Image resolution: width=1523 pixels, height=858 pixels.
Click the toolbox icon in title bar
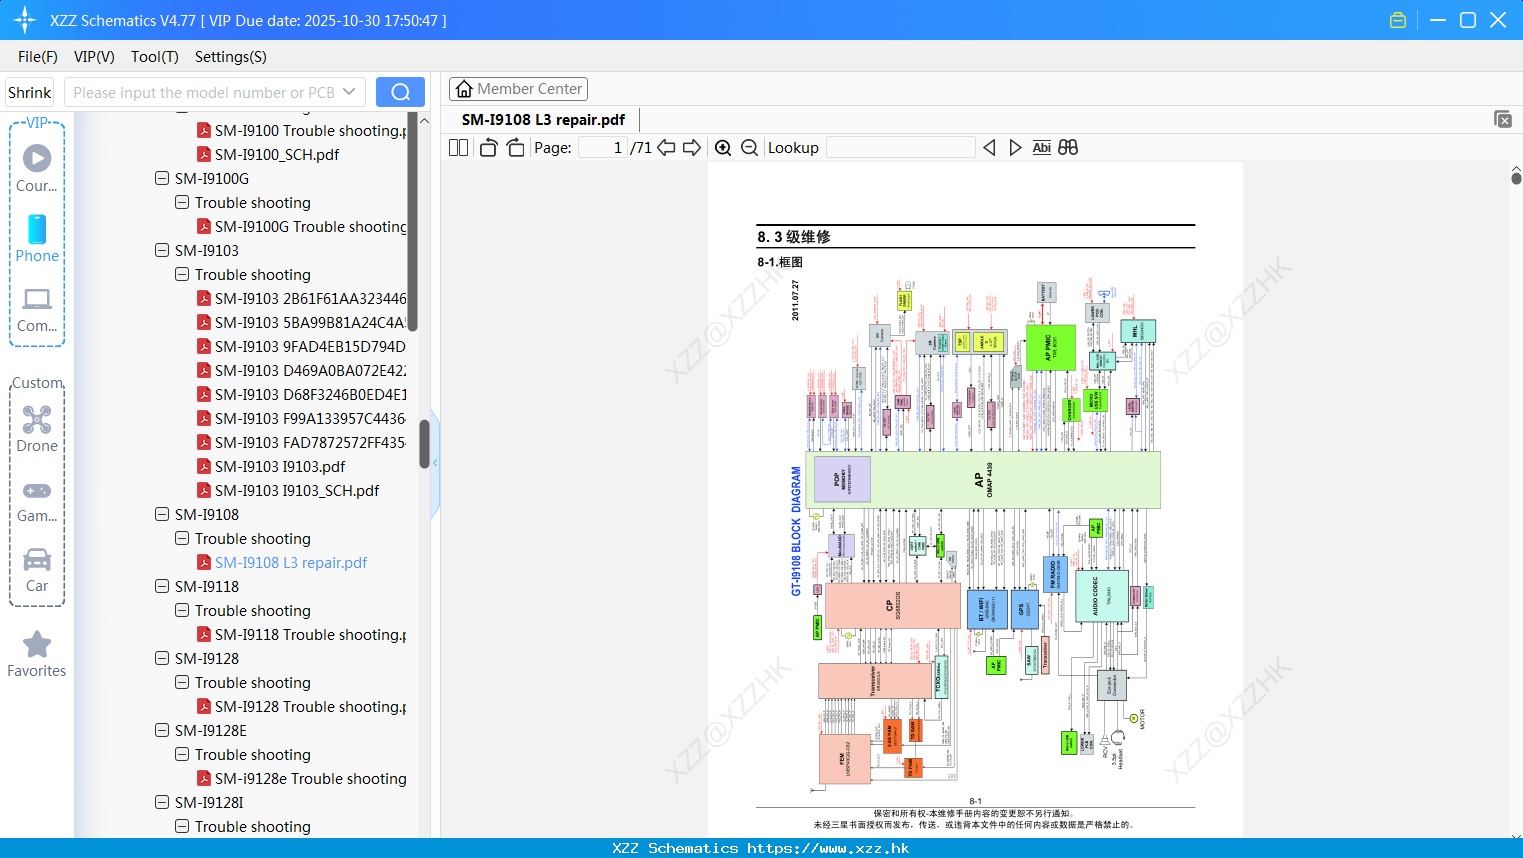1398,20
